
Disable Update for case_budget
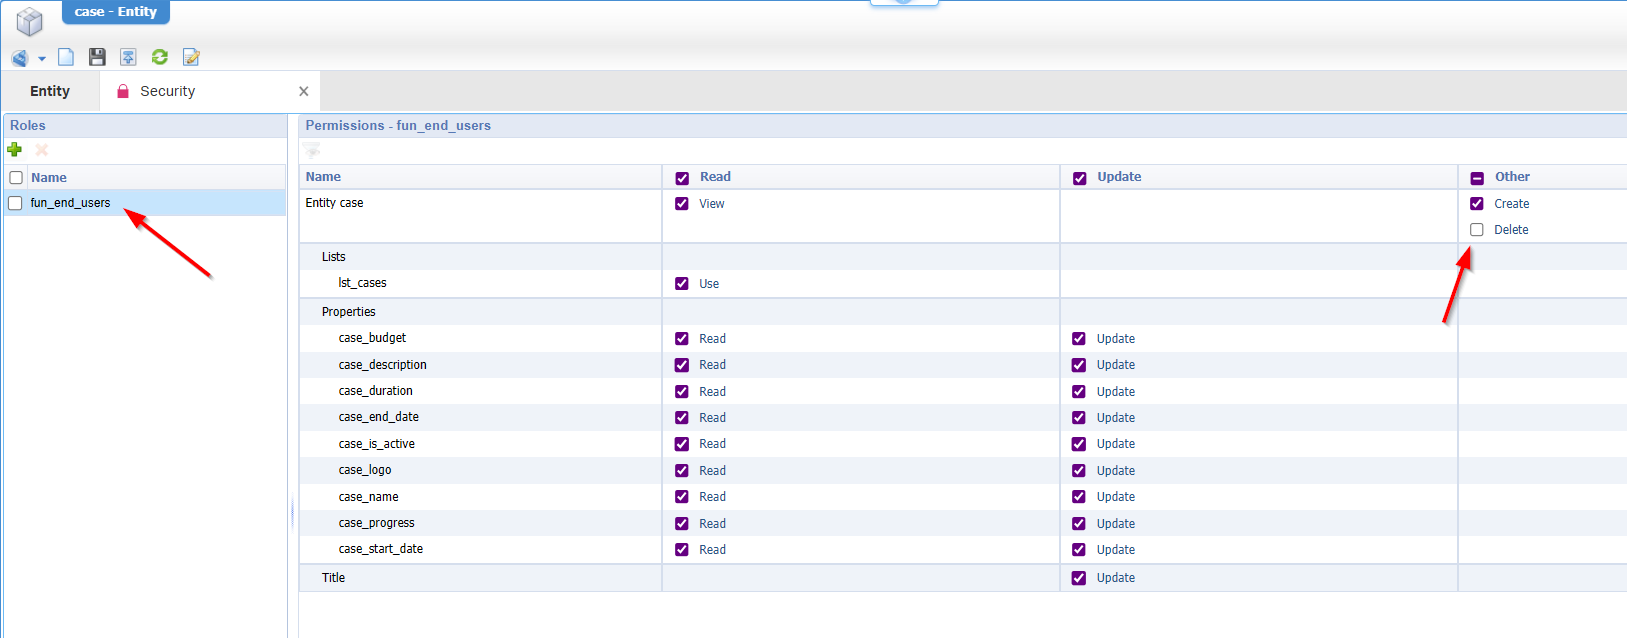tap(1079, 339)
